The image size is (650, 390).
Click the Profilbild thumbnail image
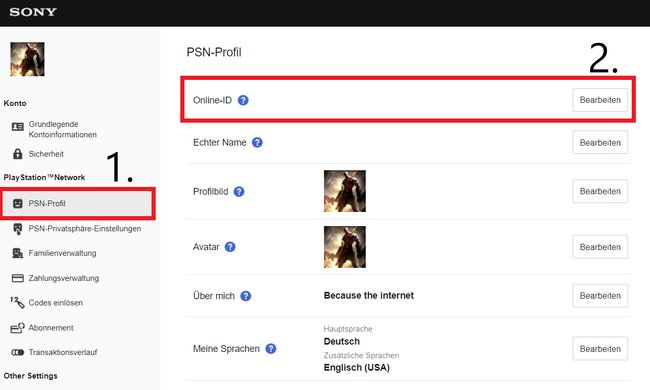[345, 191]
